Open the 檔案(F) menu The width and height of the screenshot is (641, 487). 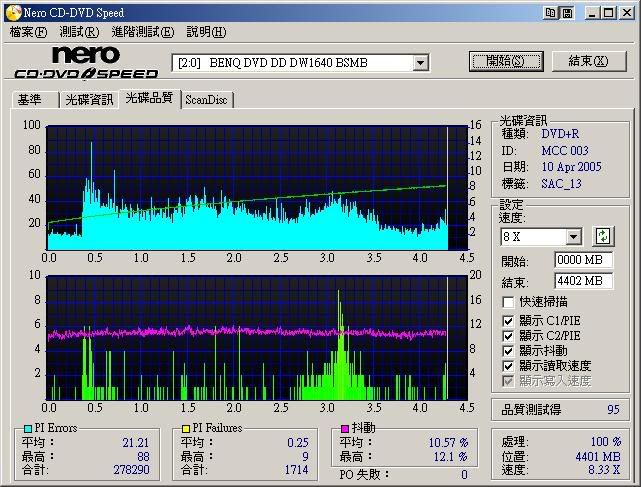[x=28, y=32]
